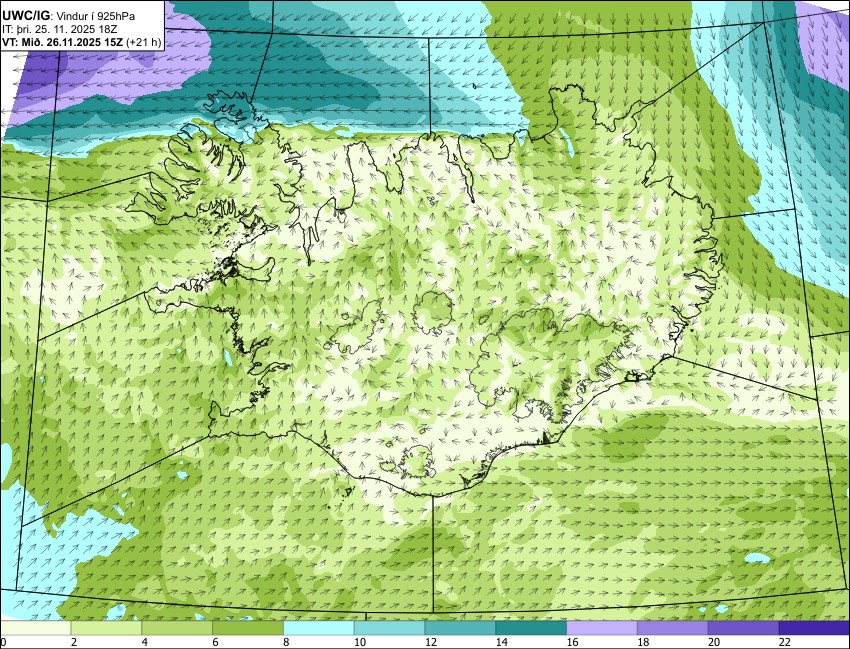Image resolution: width=850 pixels, height=649 pixels.
Task: Click the 8–10 m/s light cyan swatch
Action: tap(319, 628)
